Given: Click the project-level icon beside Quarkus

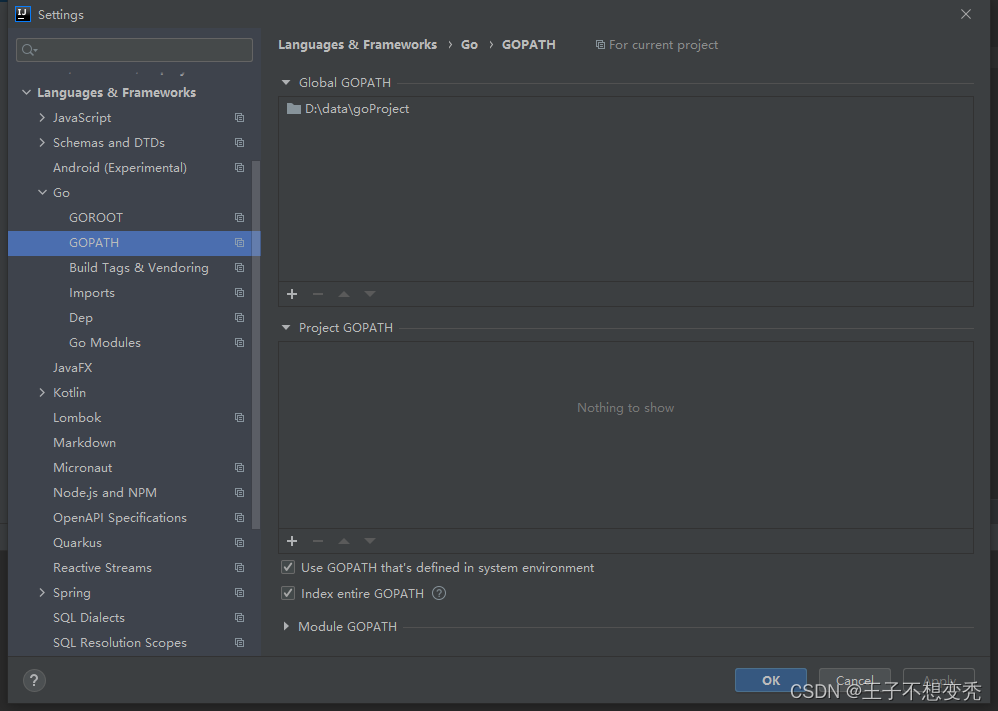Looking at the screenshot, I should (239, 542).
